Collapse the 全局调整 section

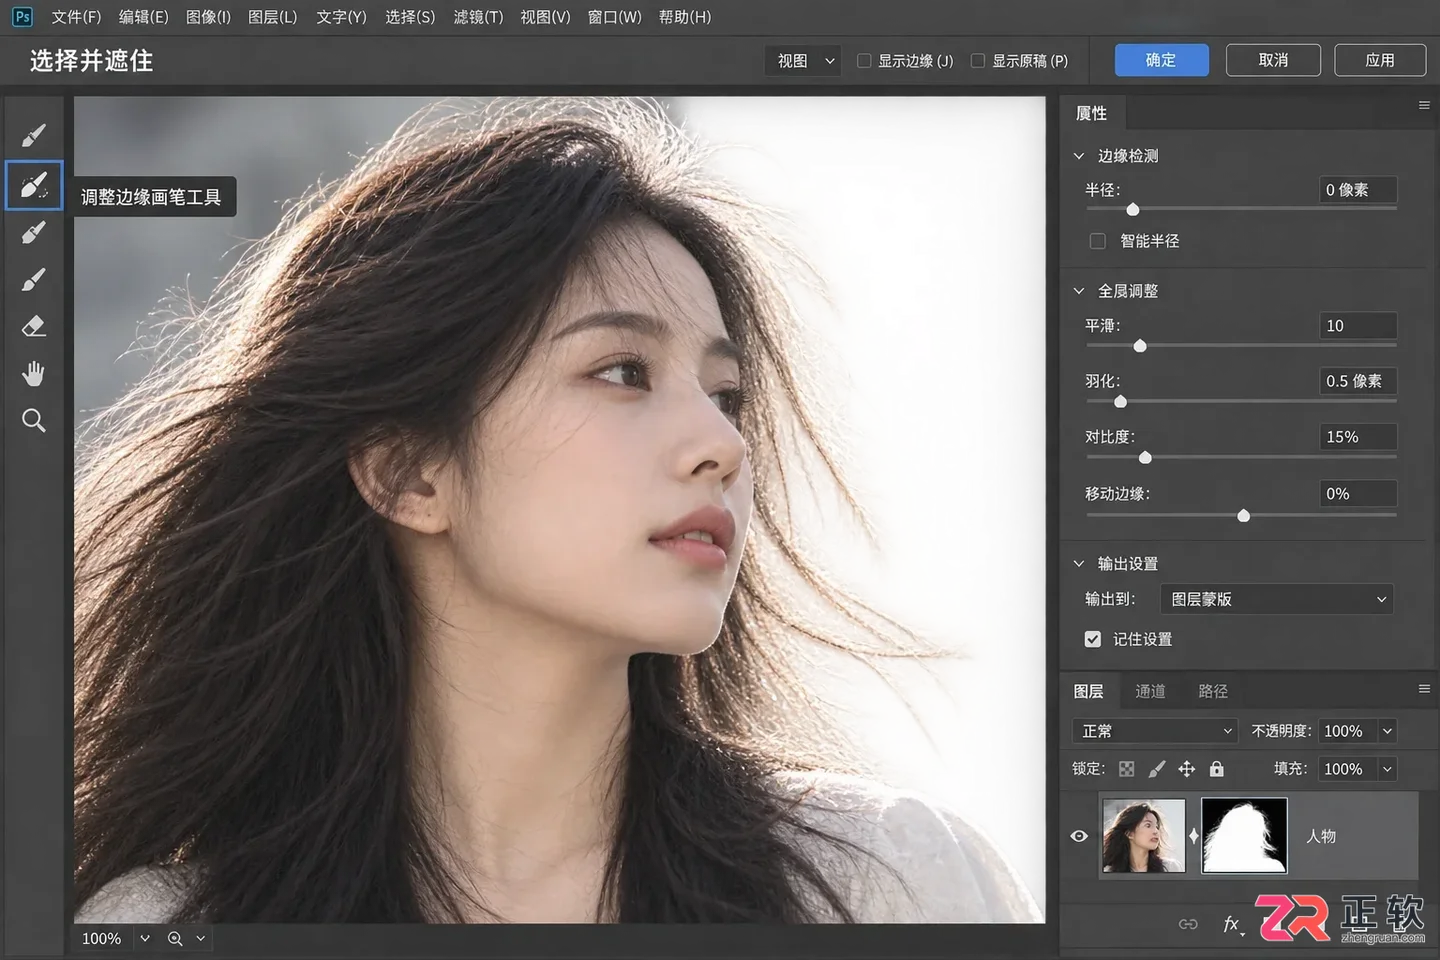tap(1079, 291)
